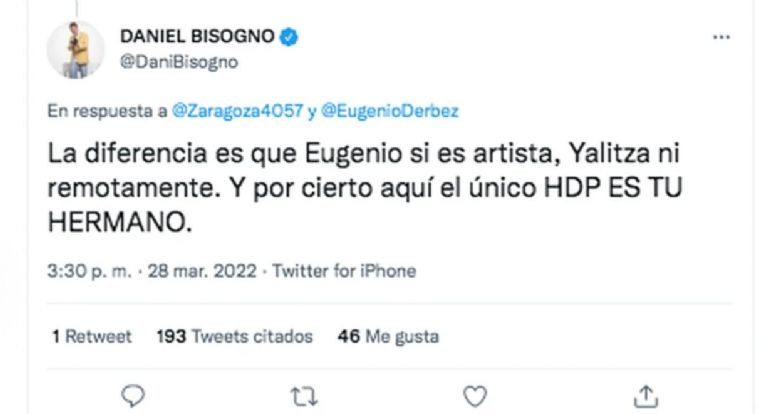768x414 pixels.
Task: Open the @Zaragoza4057 mention link
Action: (238, 111)
